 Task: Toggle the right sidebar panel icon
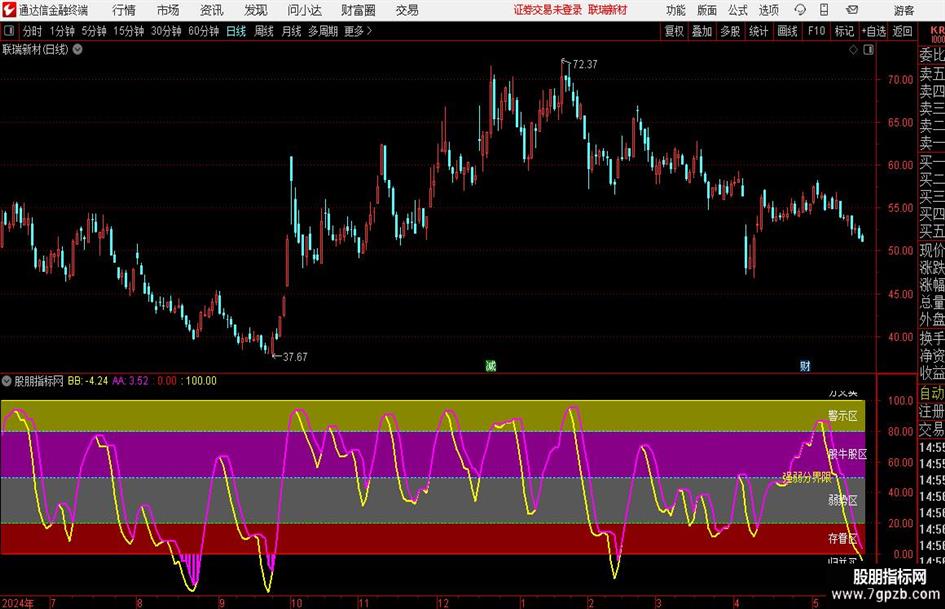coord(868,50)
